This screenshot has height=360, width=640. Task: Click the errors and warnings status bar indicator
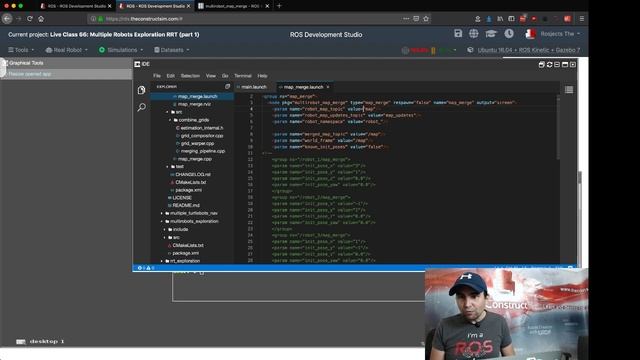146,268
